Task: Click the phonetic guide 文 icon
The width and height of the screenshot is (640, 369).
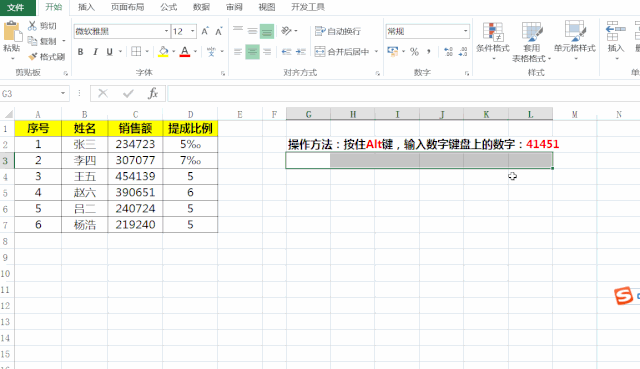Action: pyautogui.click(x=211, y=51)
